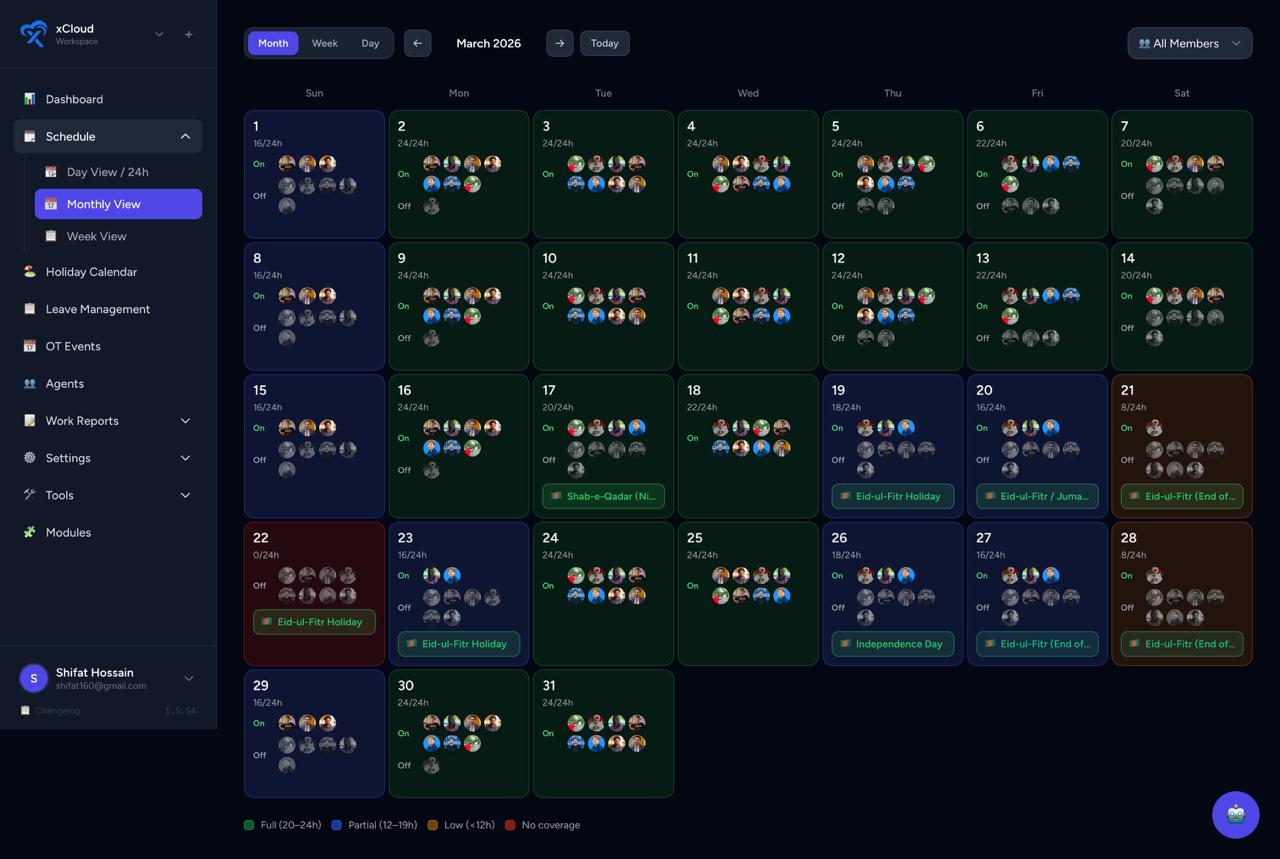
Task: Click the xCloud workspace logo
Action: [33, 34]
